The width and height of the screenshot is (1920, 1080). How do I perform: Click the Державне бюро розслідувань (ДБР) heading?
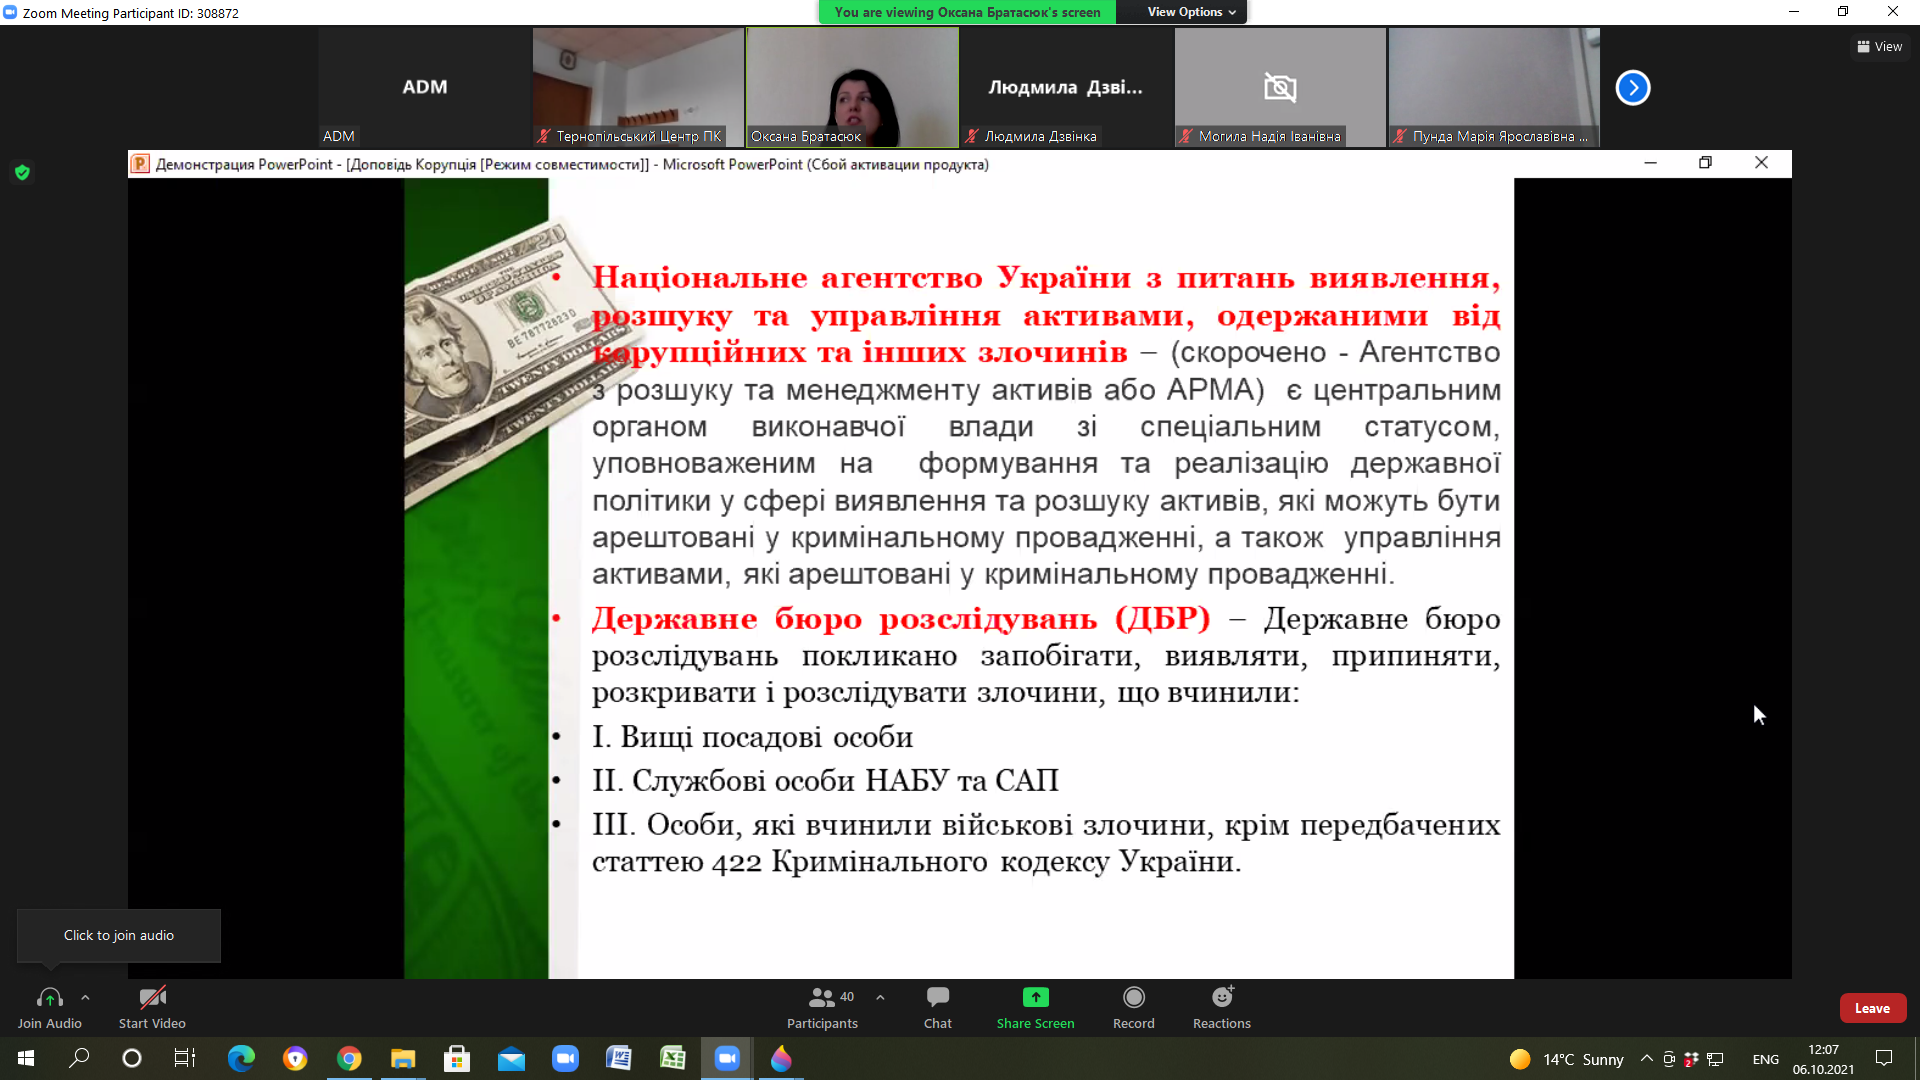click(x=901, y=619)
